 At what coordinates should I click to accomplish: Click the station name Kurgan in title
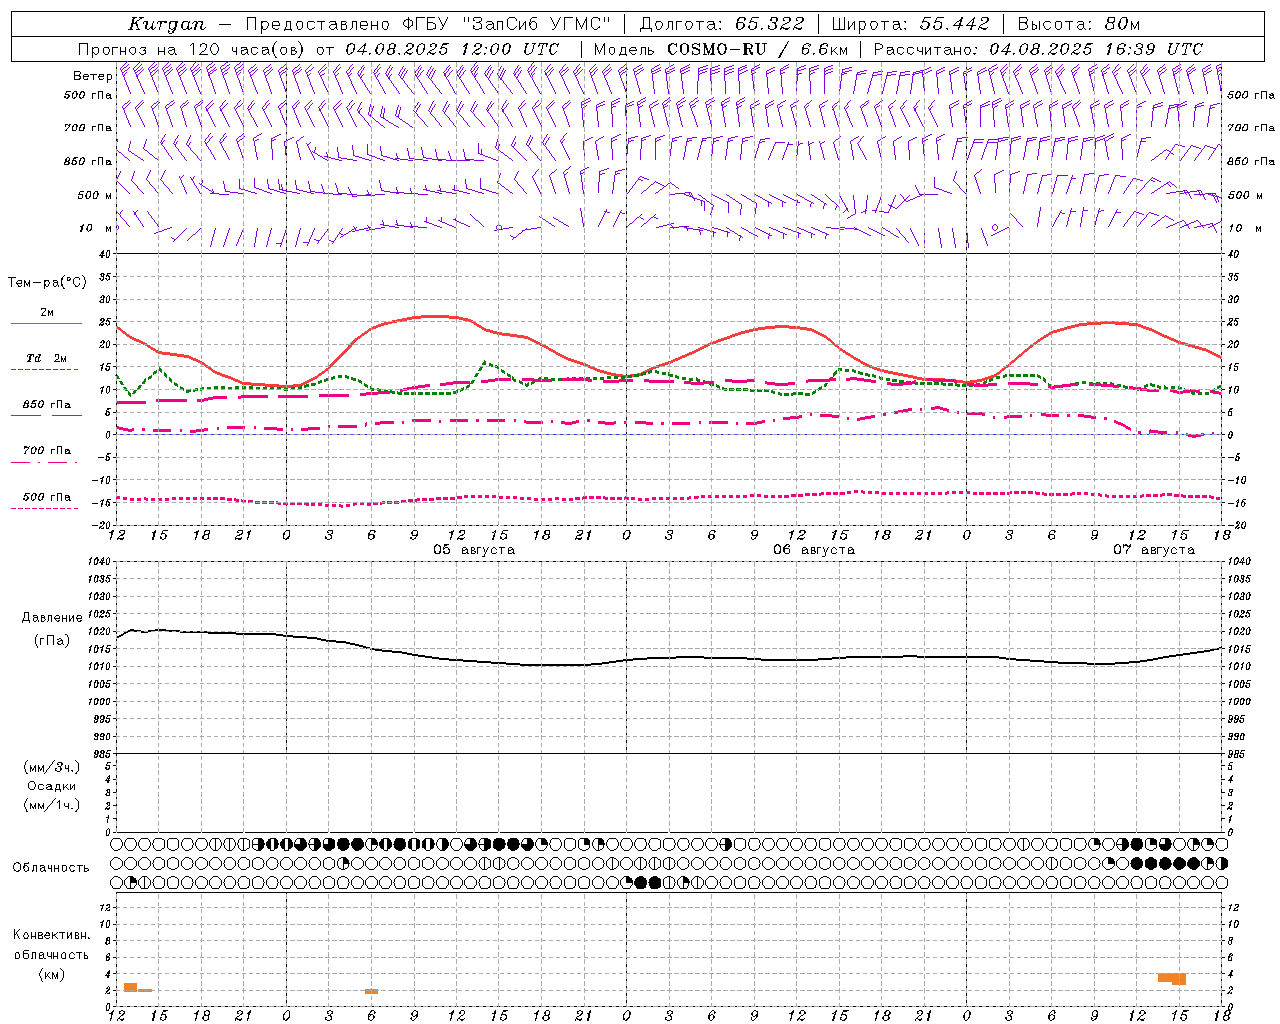pyautogui.click(x=167, y=24)
